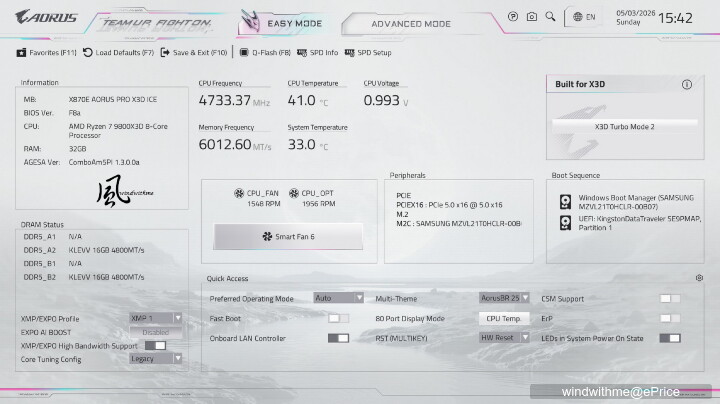720x404 pixels.
Task: Toggle CSM Support switch
Action: click(x=670, y=298)
